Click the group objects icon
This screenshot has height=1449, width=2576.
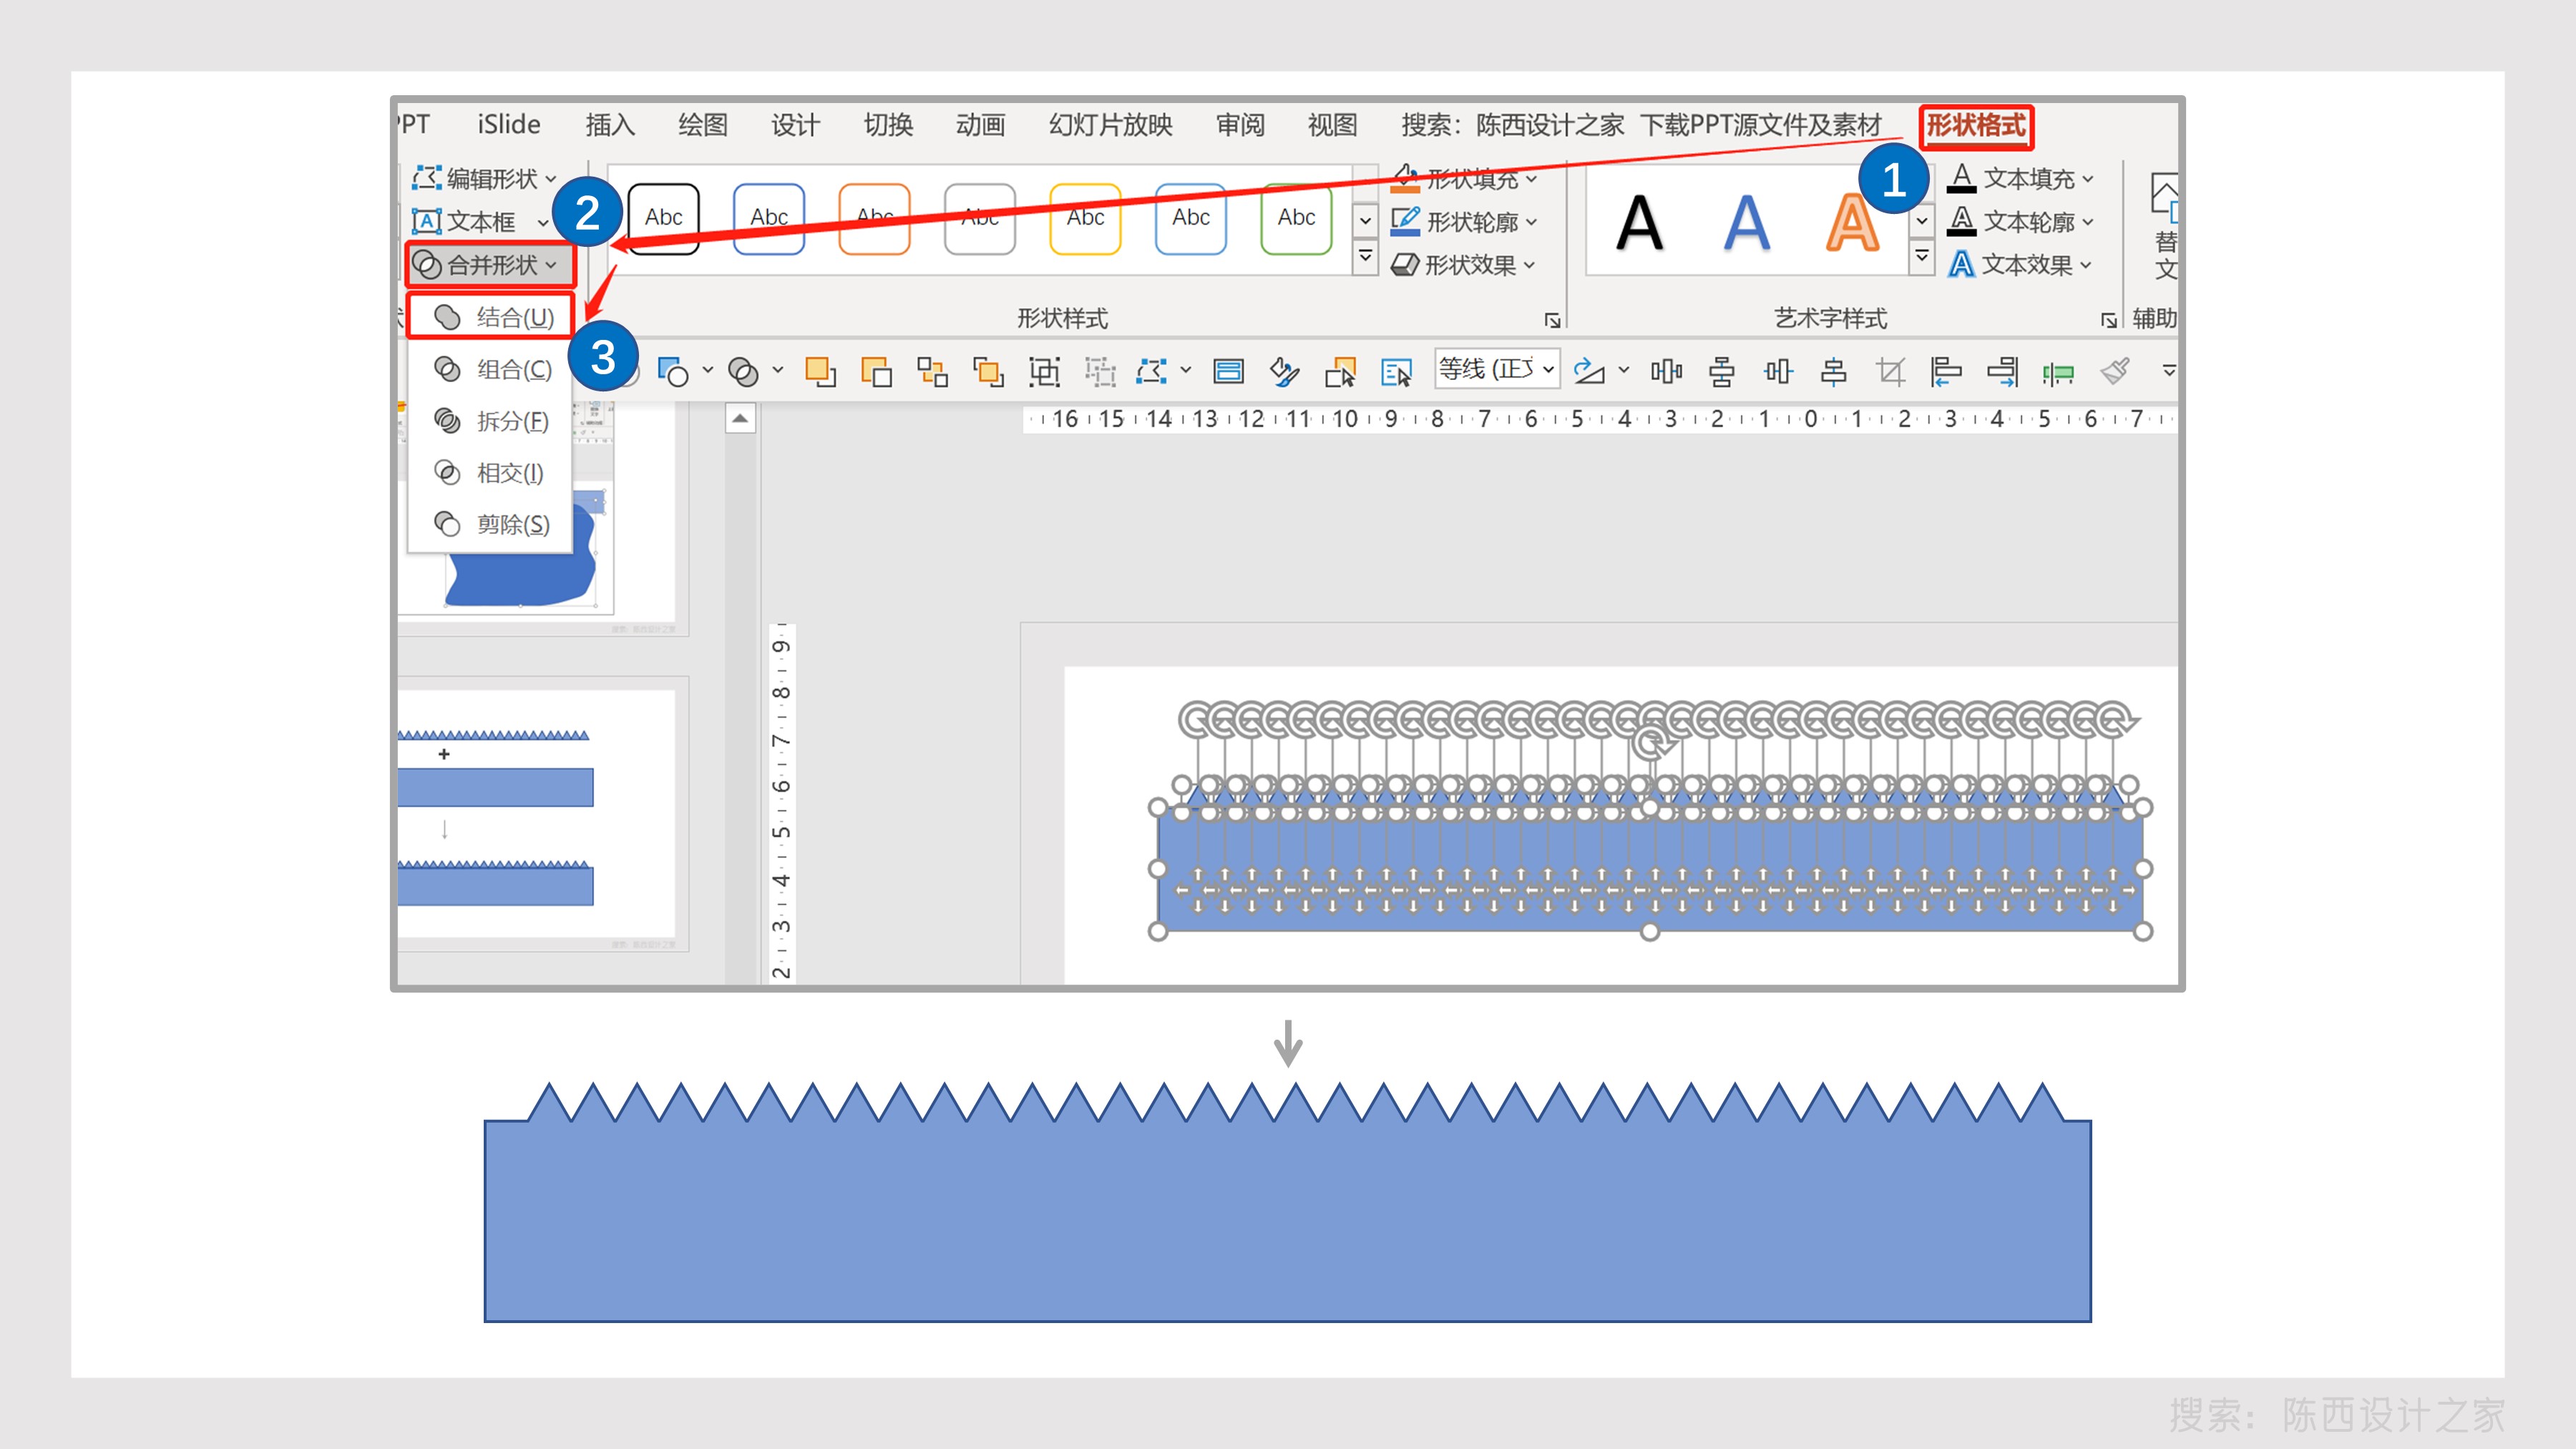[x=1044, y=372]
